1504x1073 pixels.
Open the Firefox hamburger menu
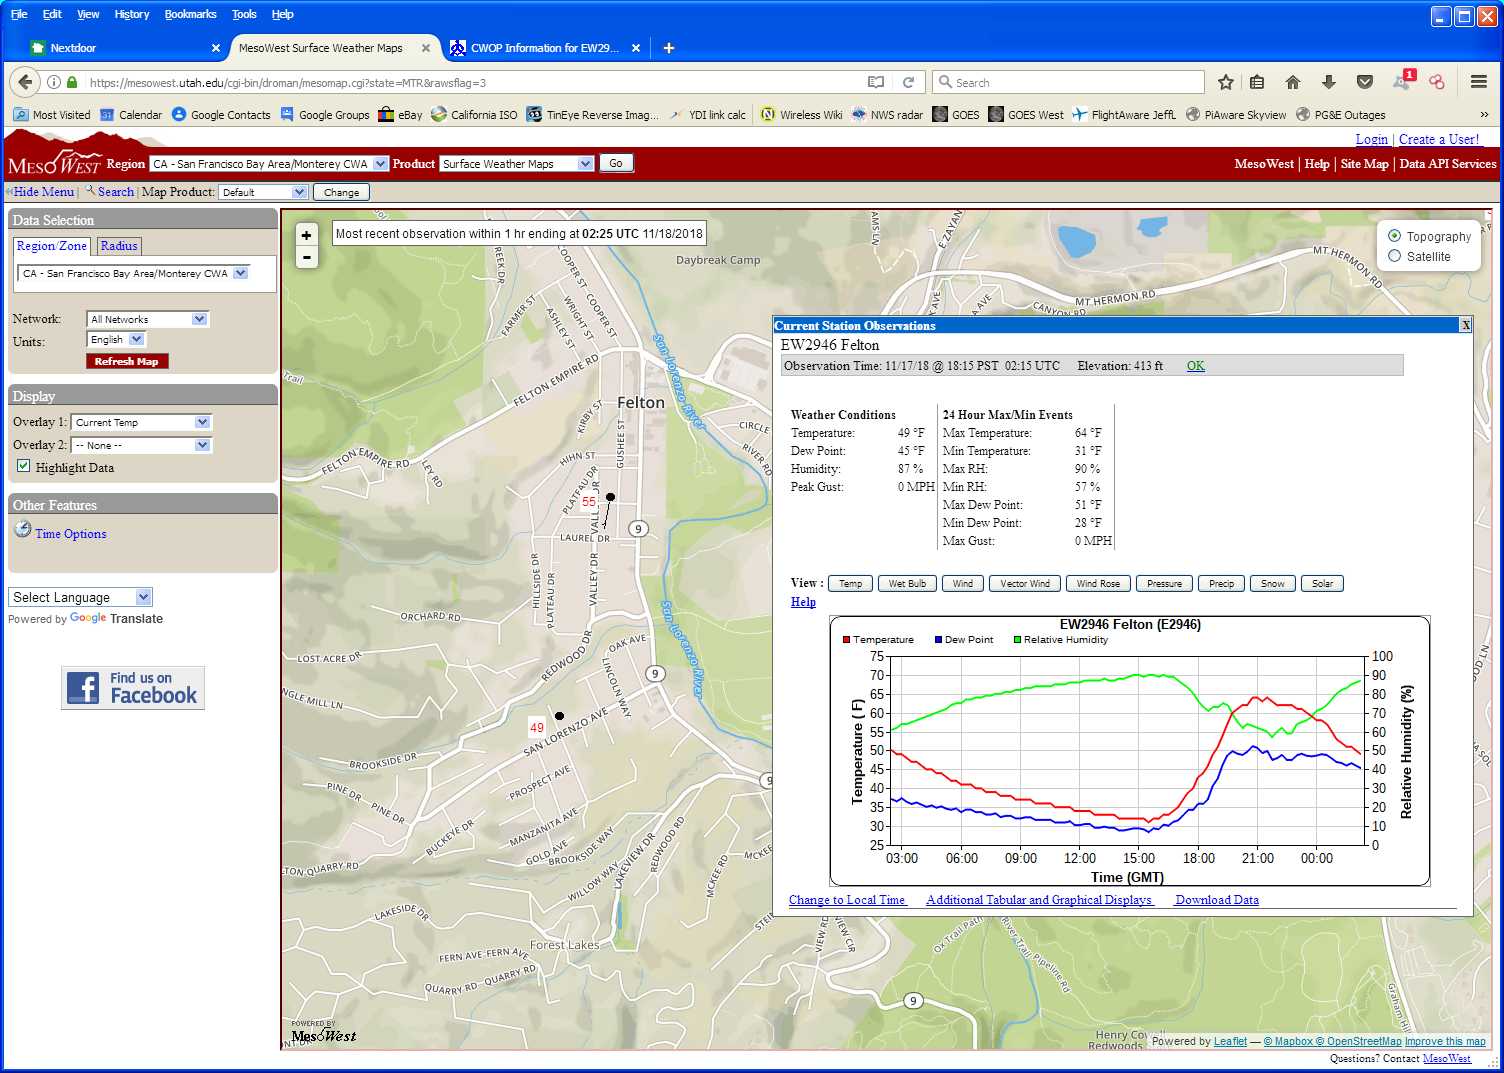pos(1478,82)
